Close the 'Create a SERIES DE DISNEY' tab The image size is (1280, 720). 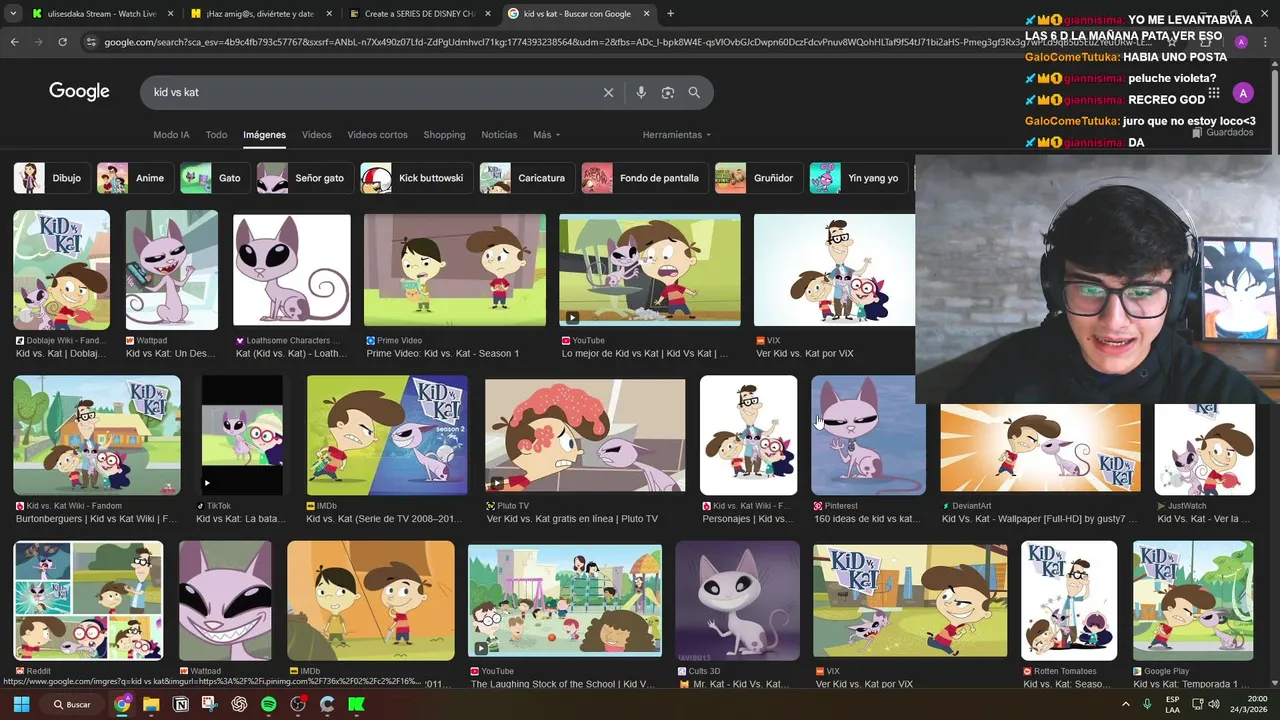pyautogui.click(x=486, y=14)
